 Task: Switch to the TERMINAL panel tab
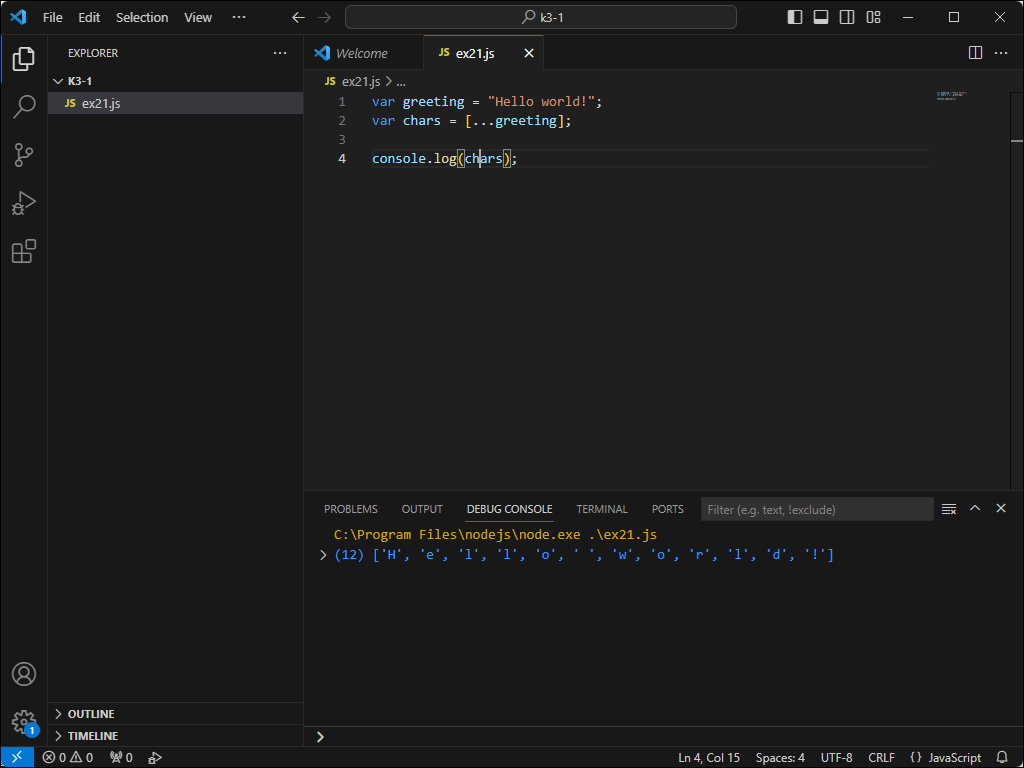click(x=601, y=509)
